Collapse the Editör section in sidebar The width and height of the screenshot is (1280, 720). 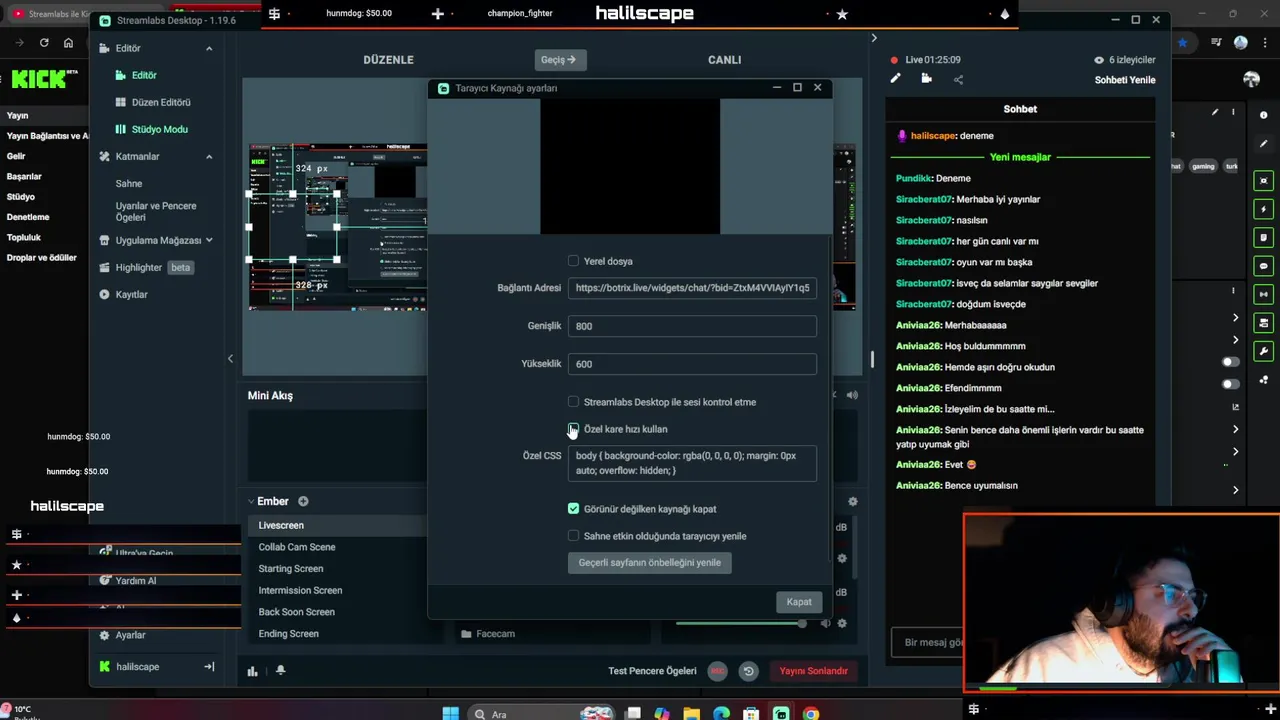point(209,48)
